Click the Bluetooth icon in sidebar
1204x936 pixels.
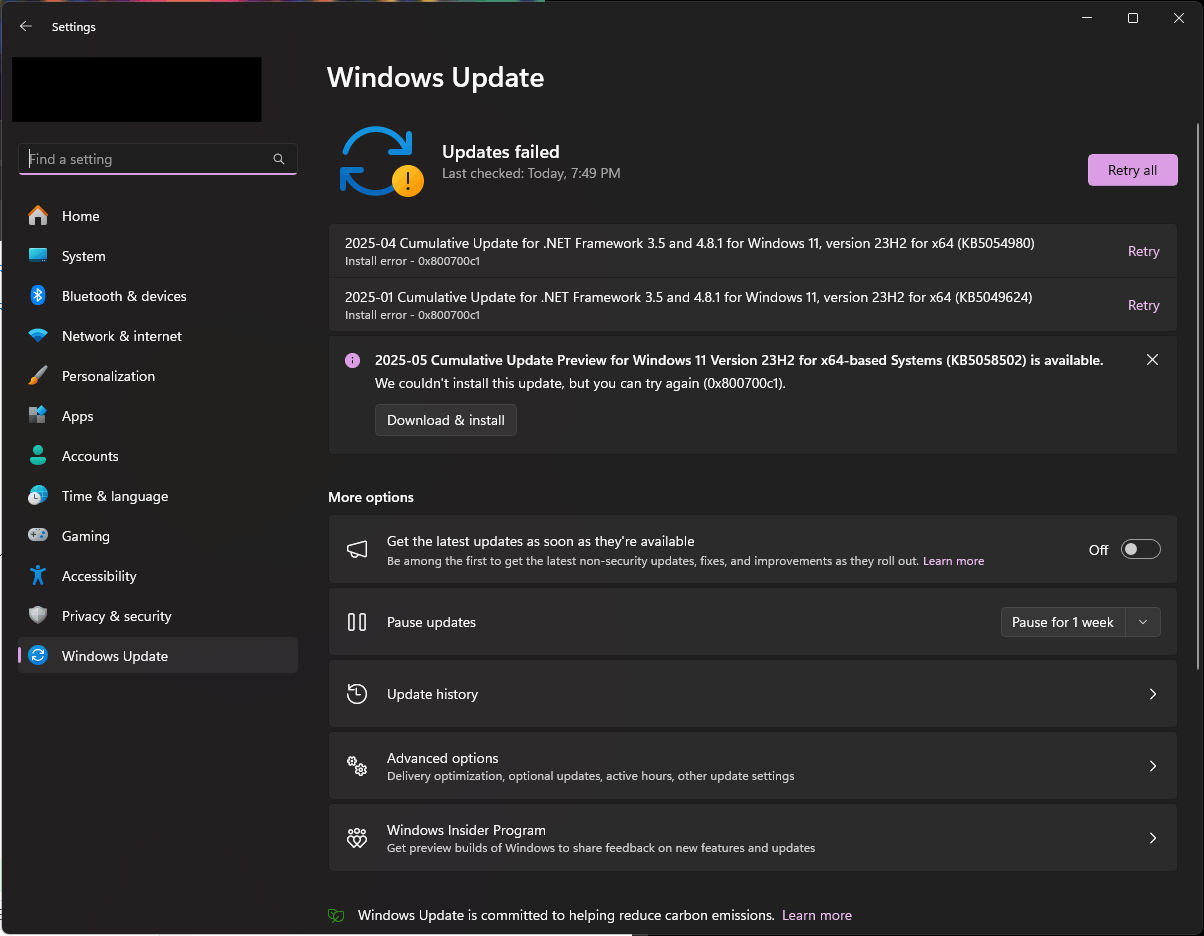(38, 296)
